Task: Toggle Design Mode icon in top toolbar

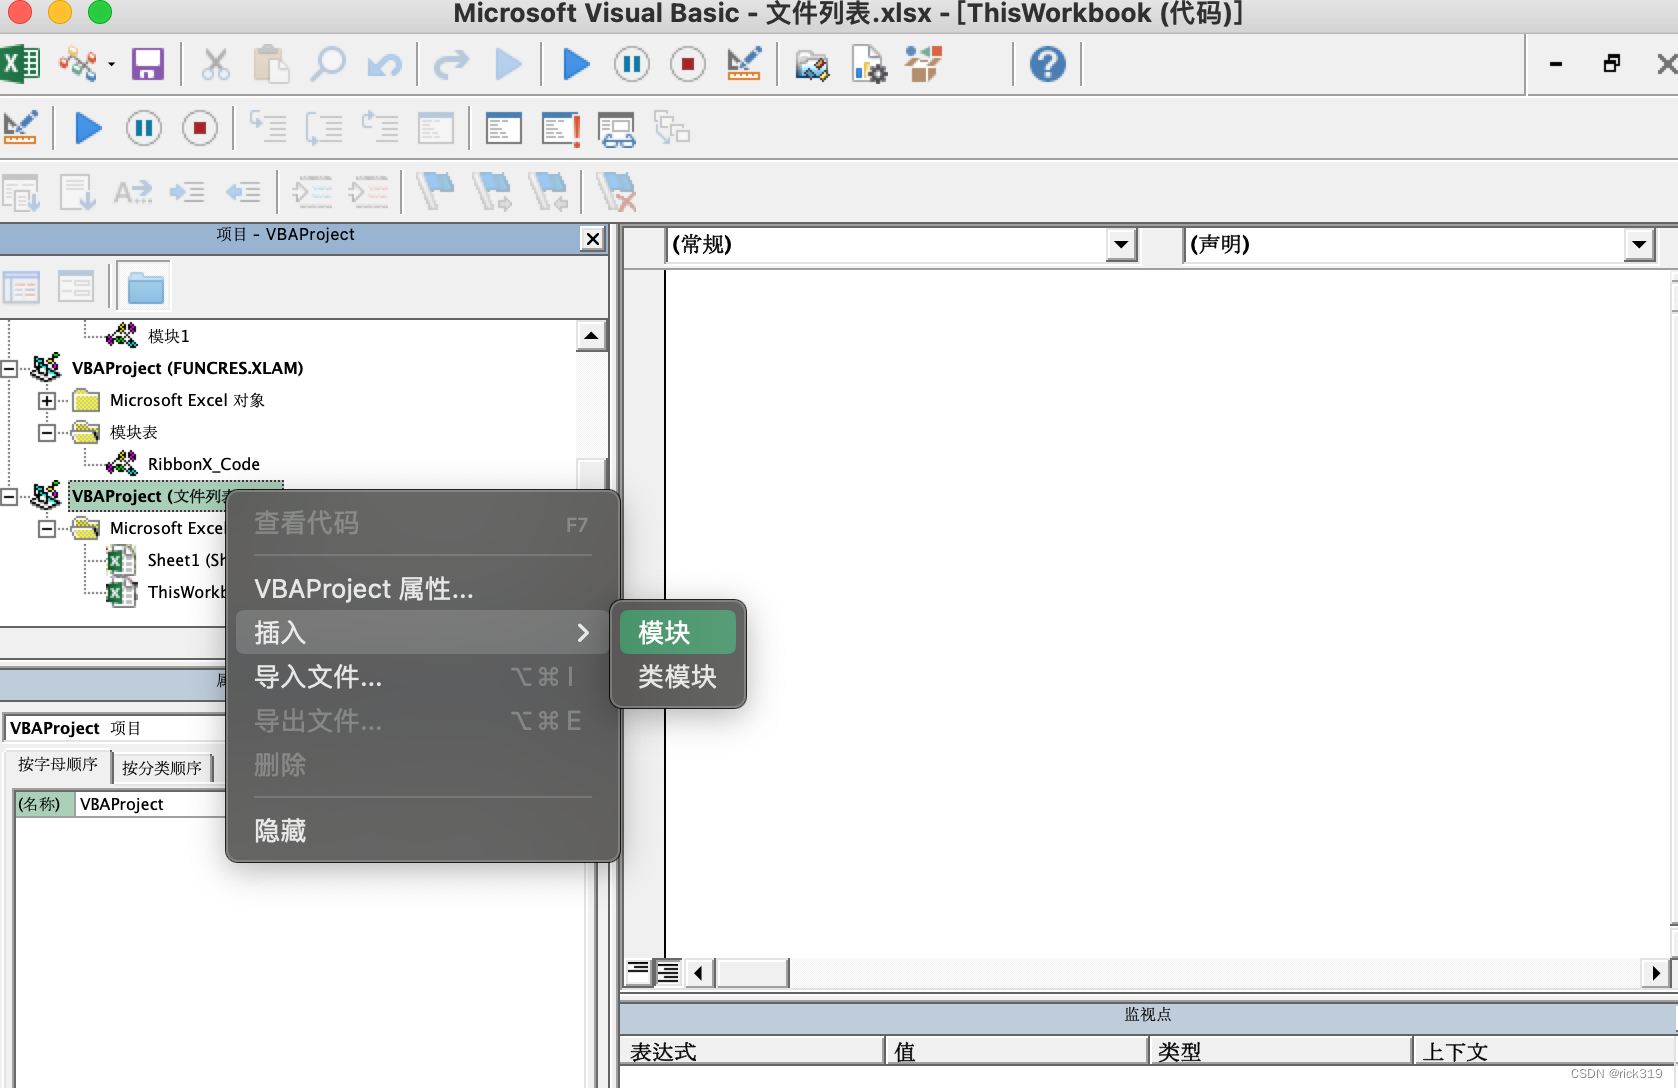Action: (744, 65)
